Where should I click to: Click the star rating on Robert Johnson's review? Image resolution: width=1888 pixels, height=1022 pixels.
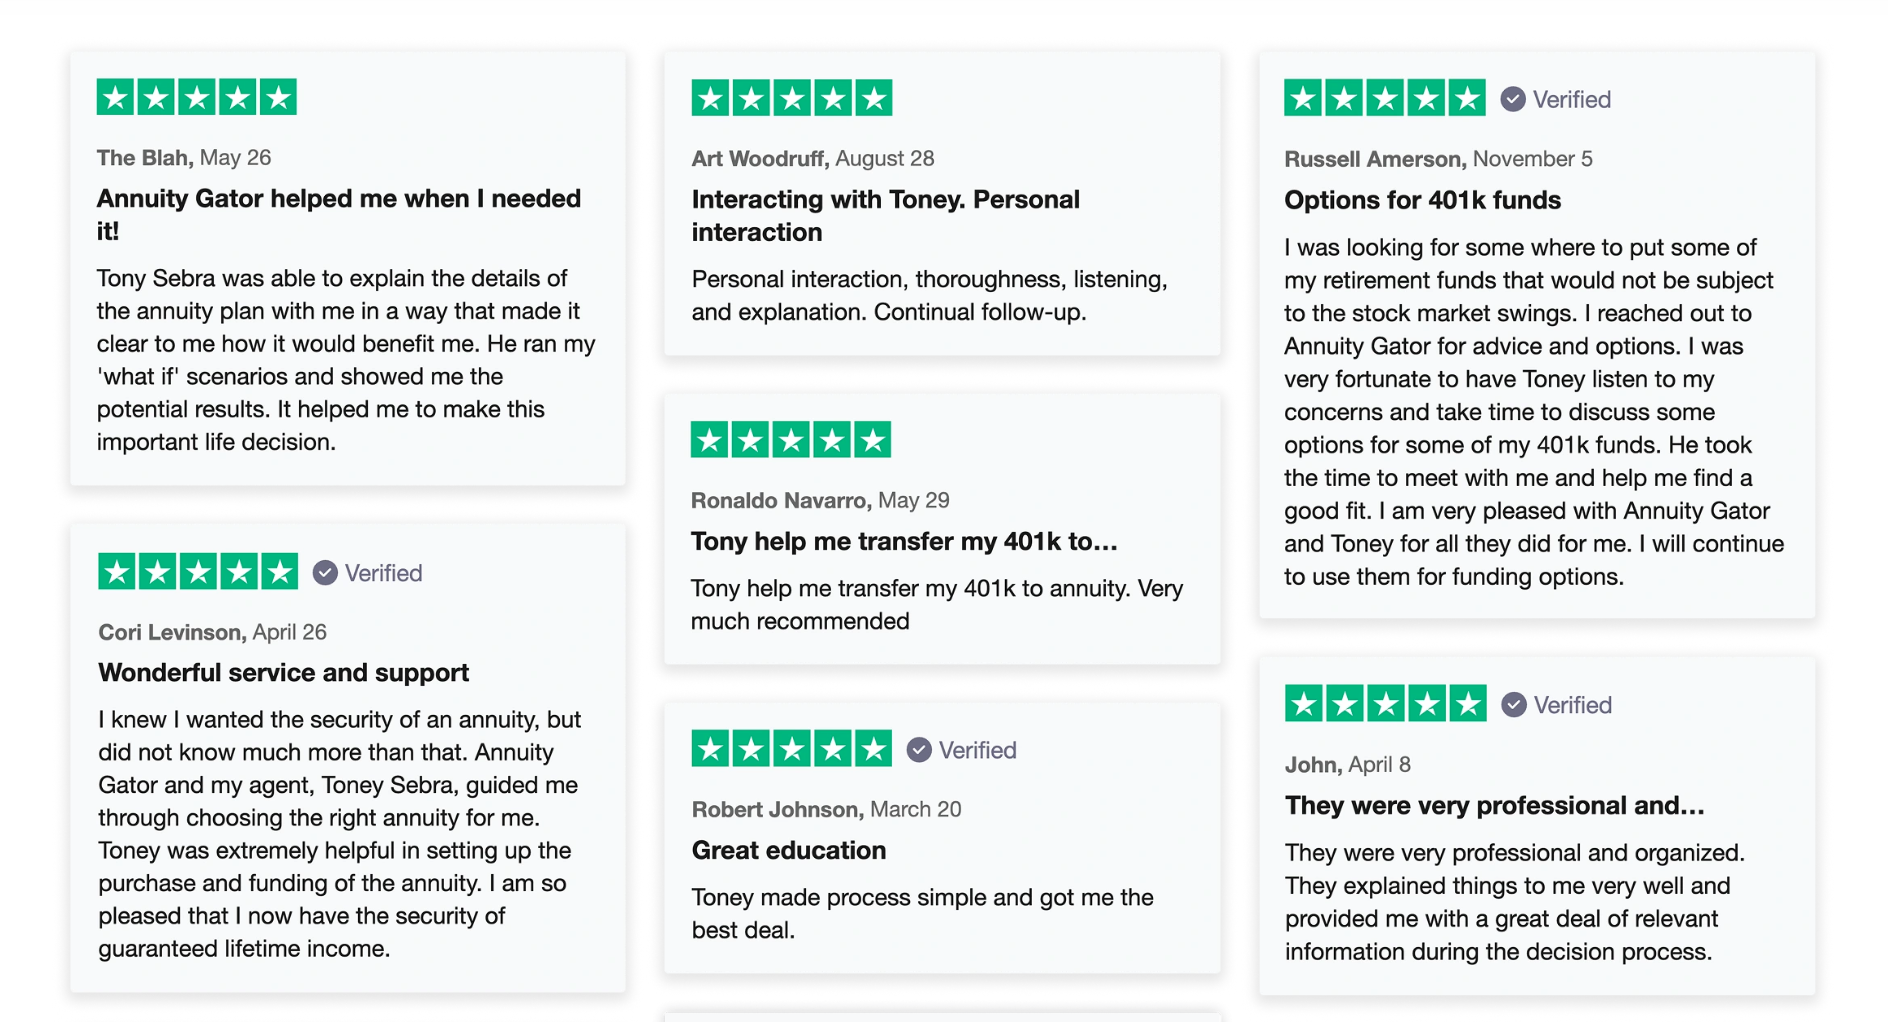pyautogui.click(x=792, y=749)
